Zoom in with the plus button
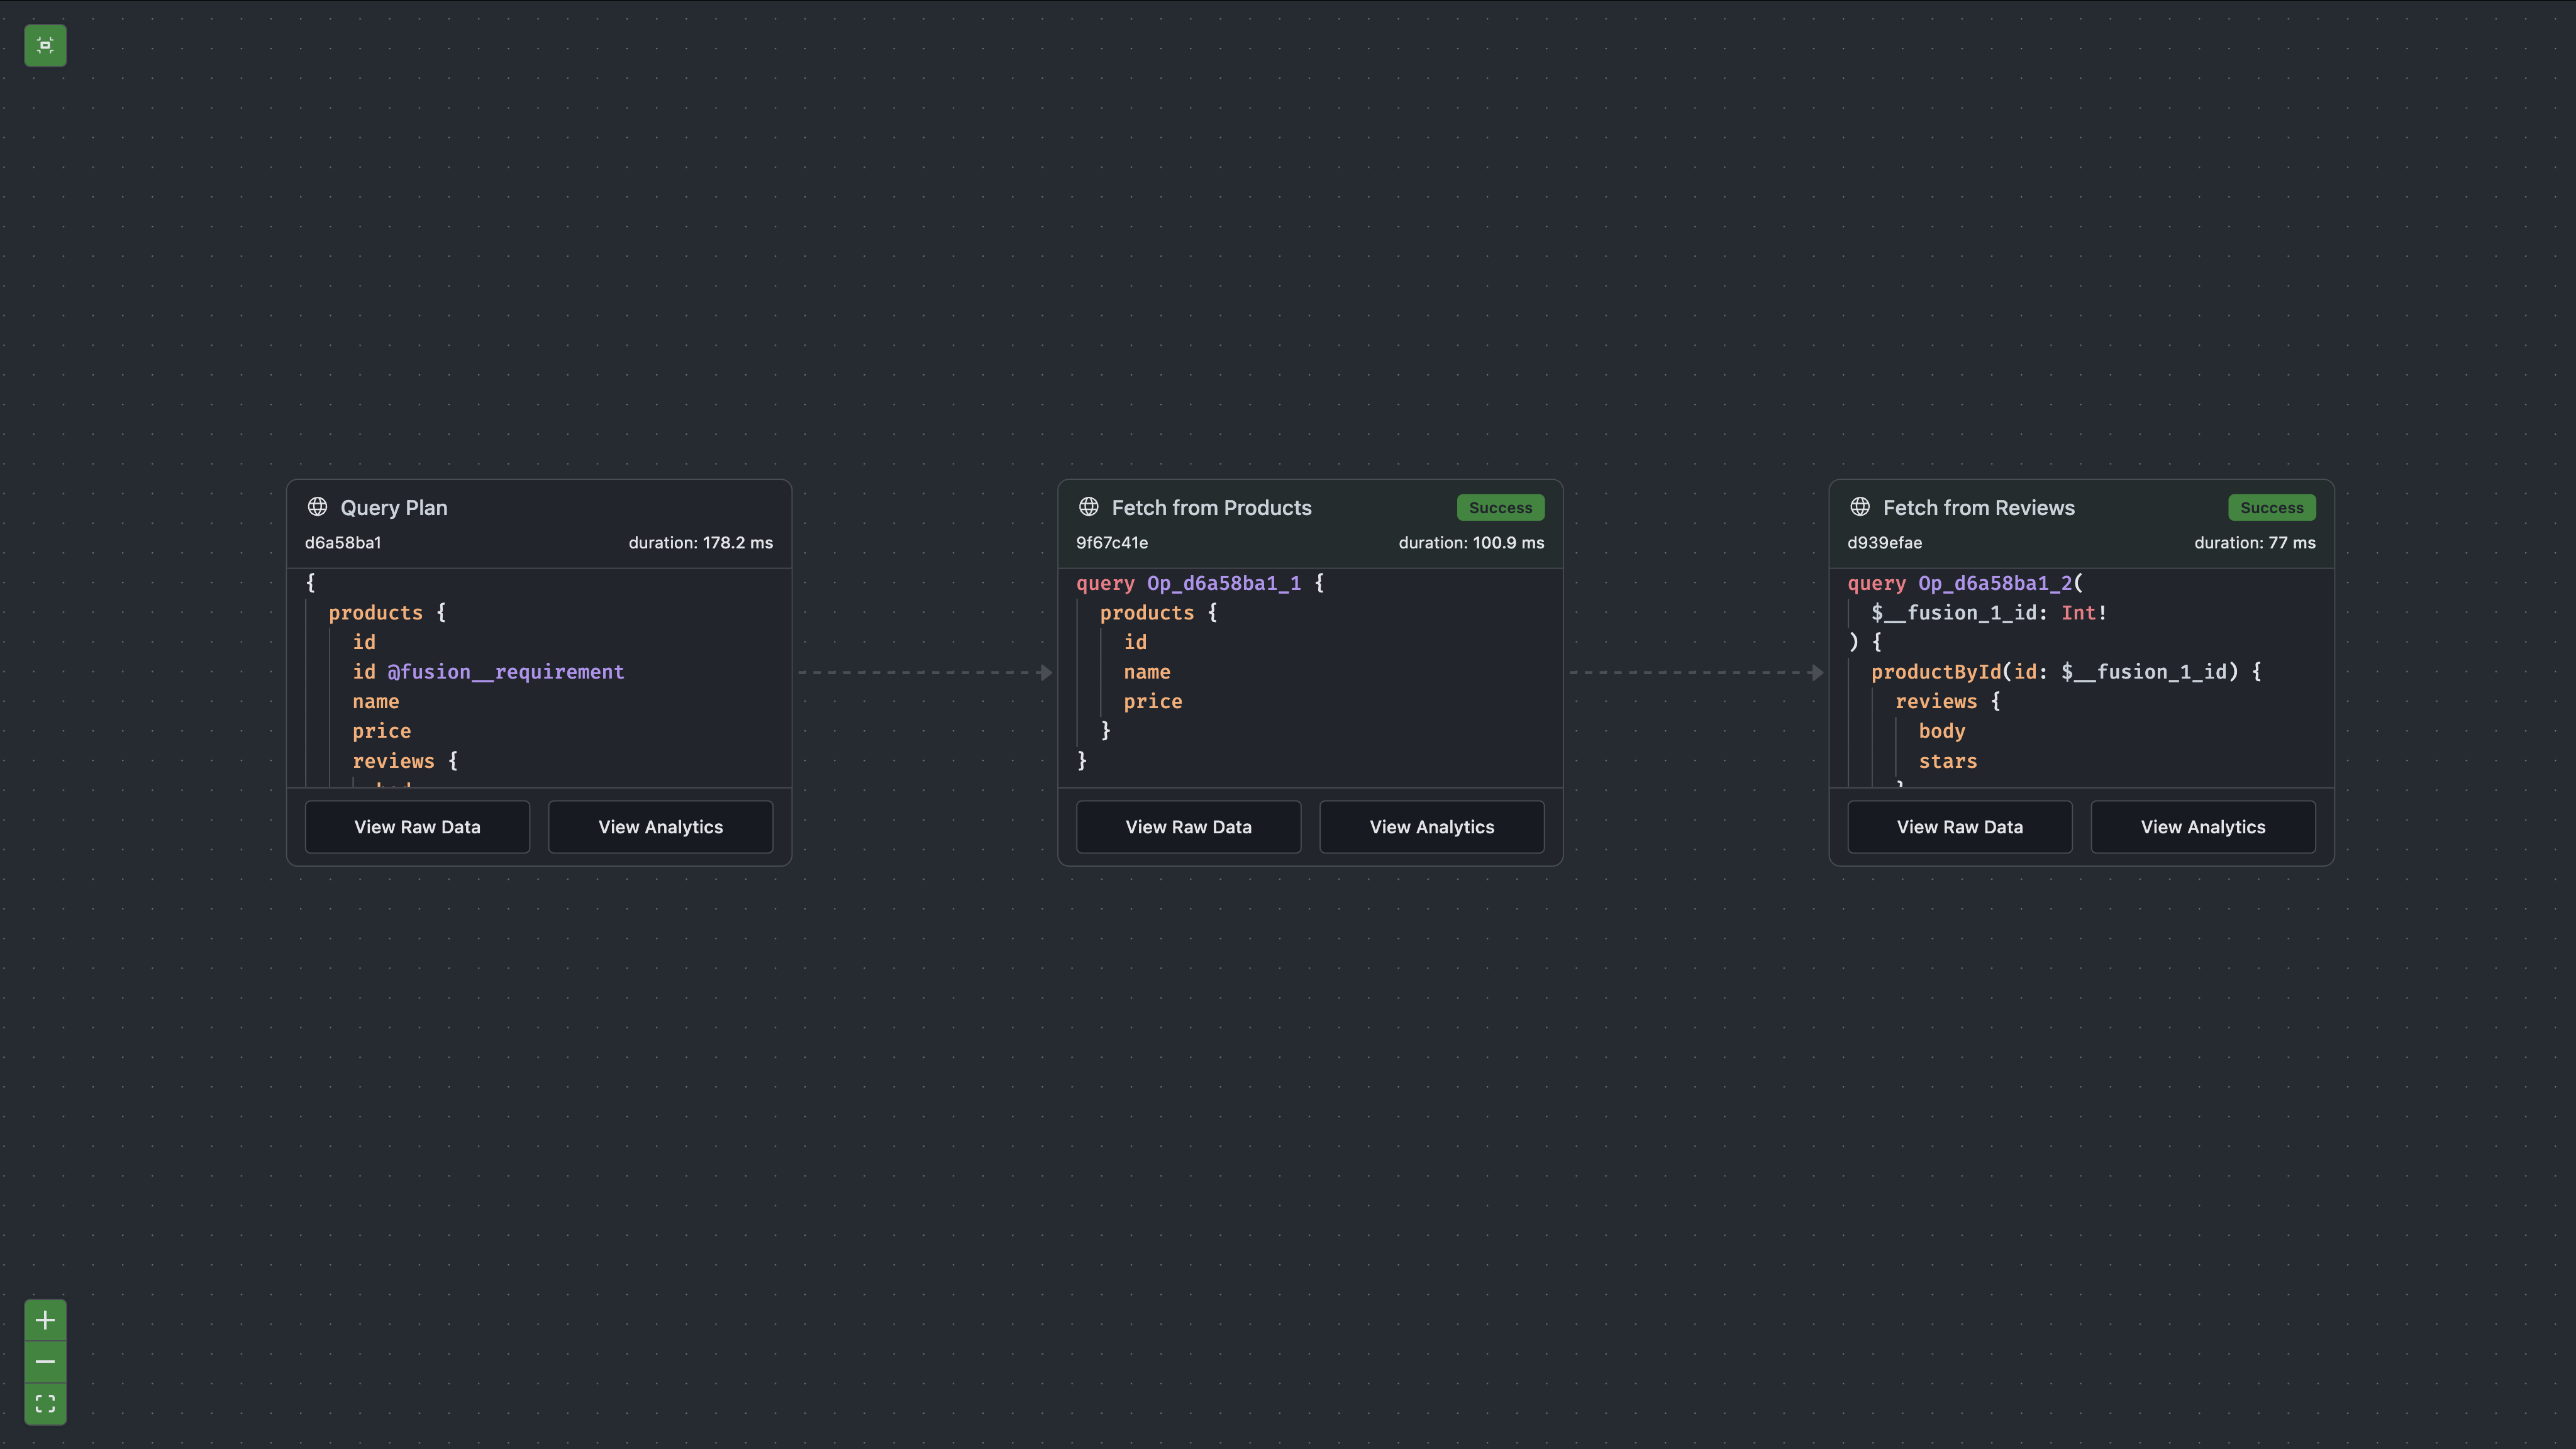Image resolution: width=2576 pixels, height=1449 pixels. (x=45, y=1320)
